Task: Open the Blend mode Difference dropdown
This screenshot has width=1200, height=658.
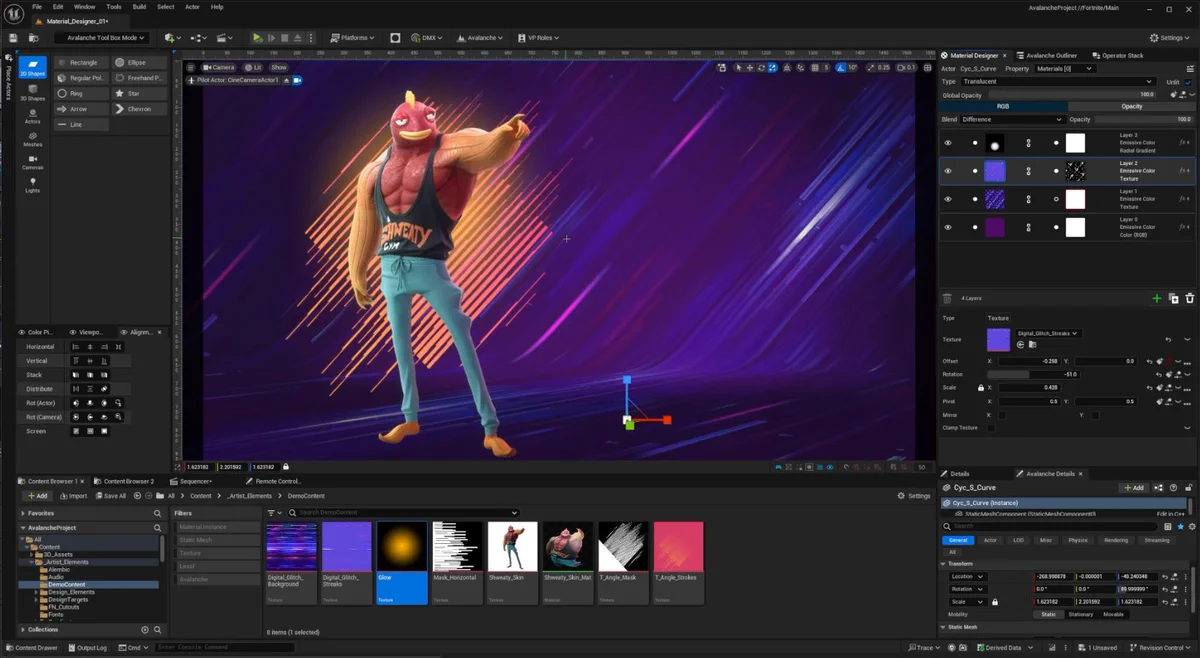Action: (1012, 119)
